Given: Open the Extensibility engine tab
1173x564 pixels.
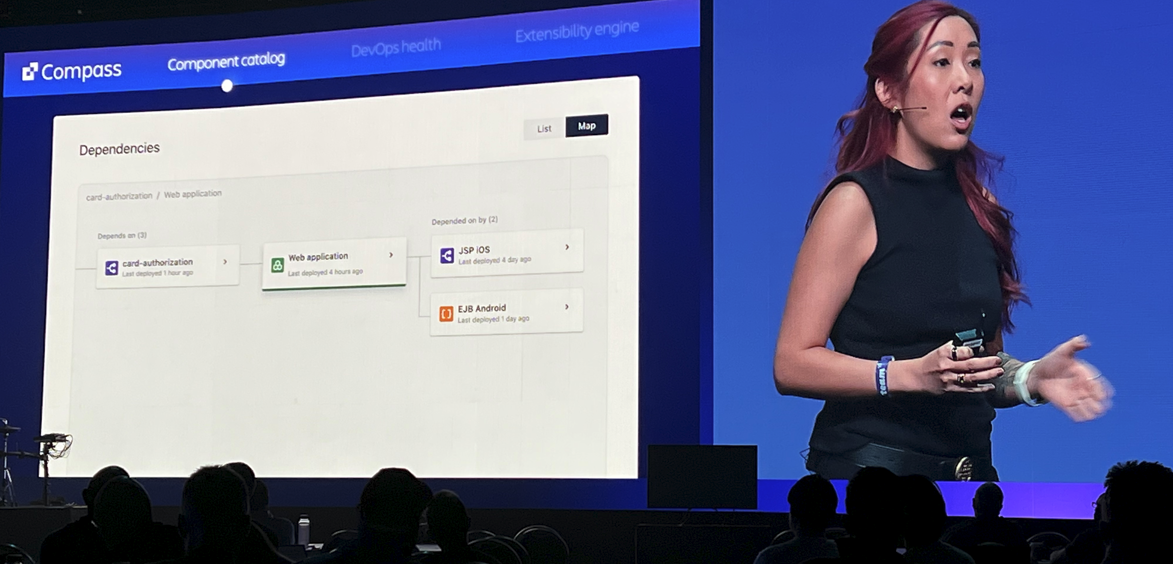Looking at the screenshot, I should [x=577, y=31].
